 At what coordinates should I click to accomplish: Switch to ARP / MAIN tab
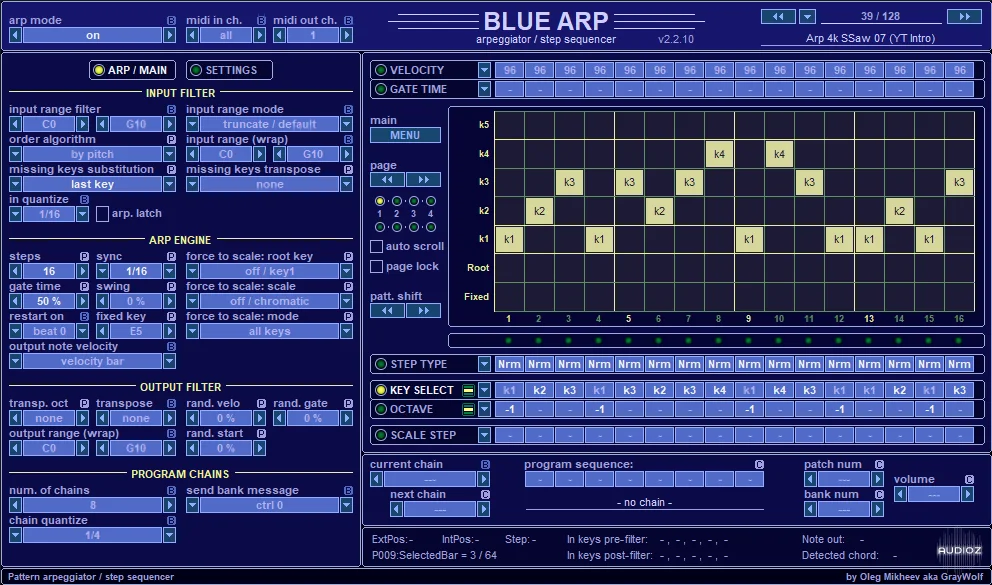[133, 70]
